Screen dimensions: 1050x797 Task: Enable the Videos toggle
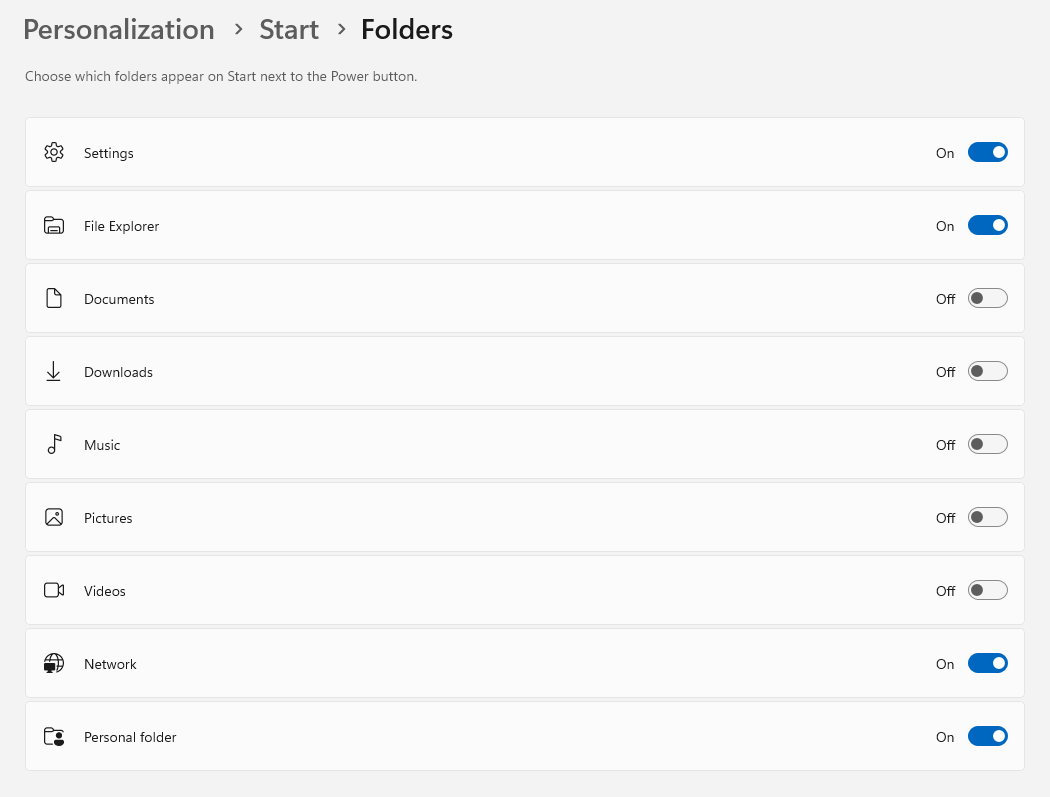point(987,590)
